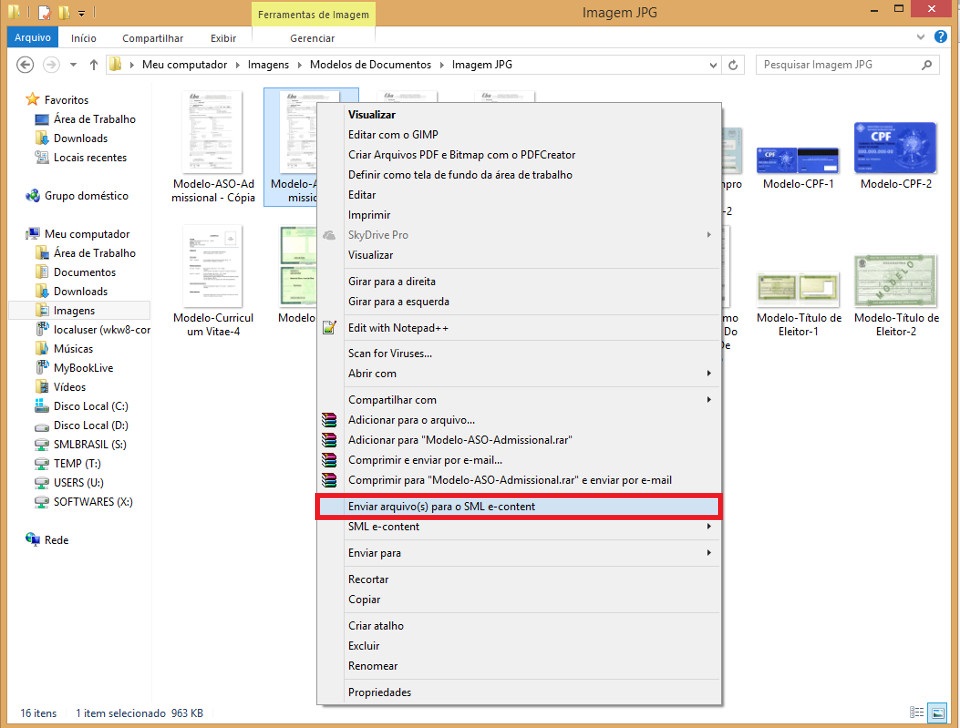This screenshot has width=960, height=728.
Task: Click Renomear in the context menu
Action: pos(372,666)
